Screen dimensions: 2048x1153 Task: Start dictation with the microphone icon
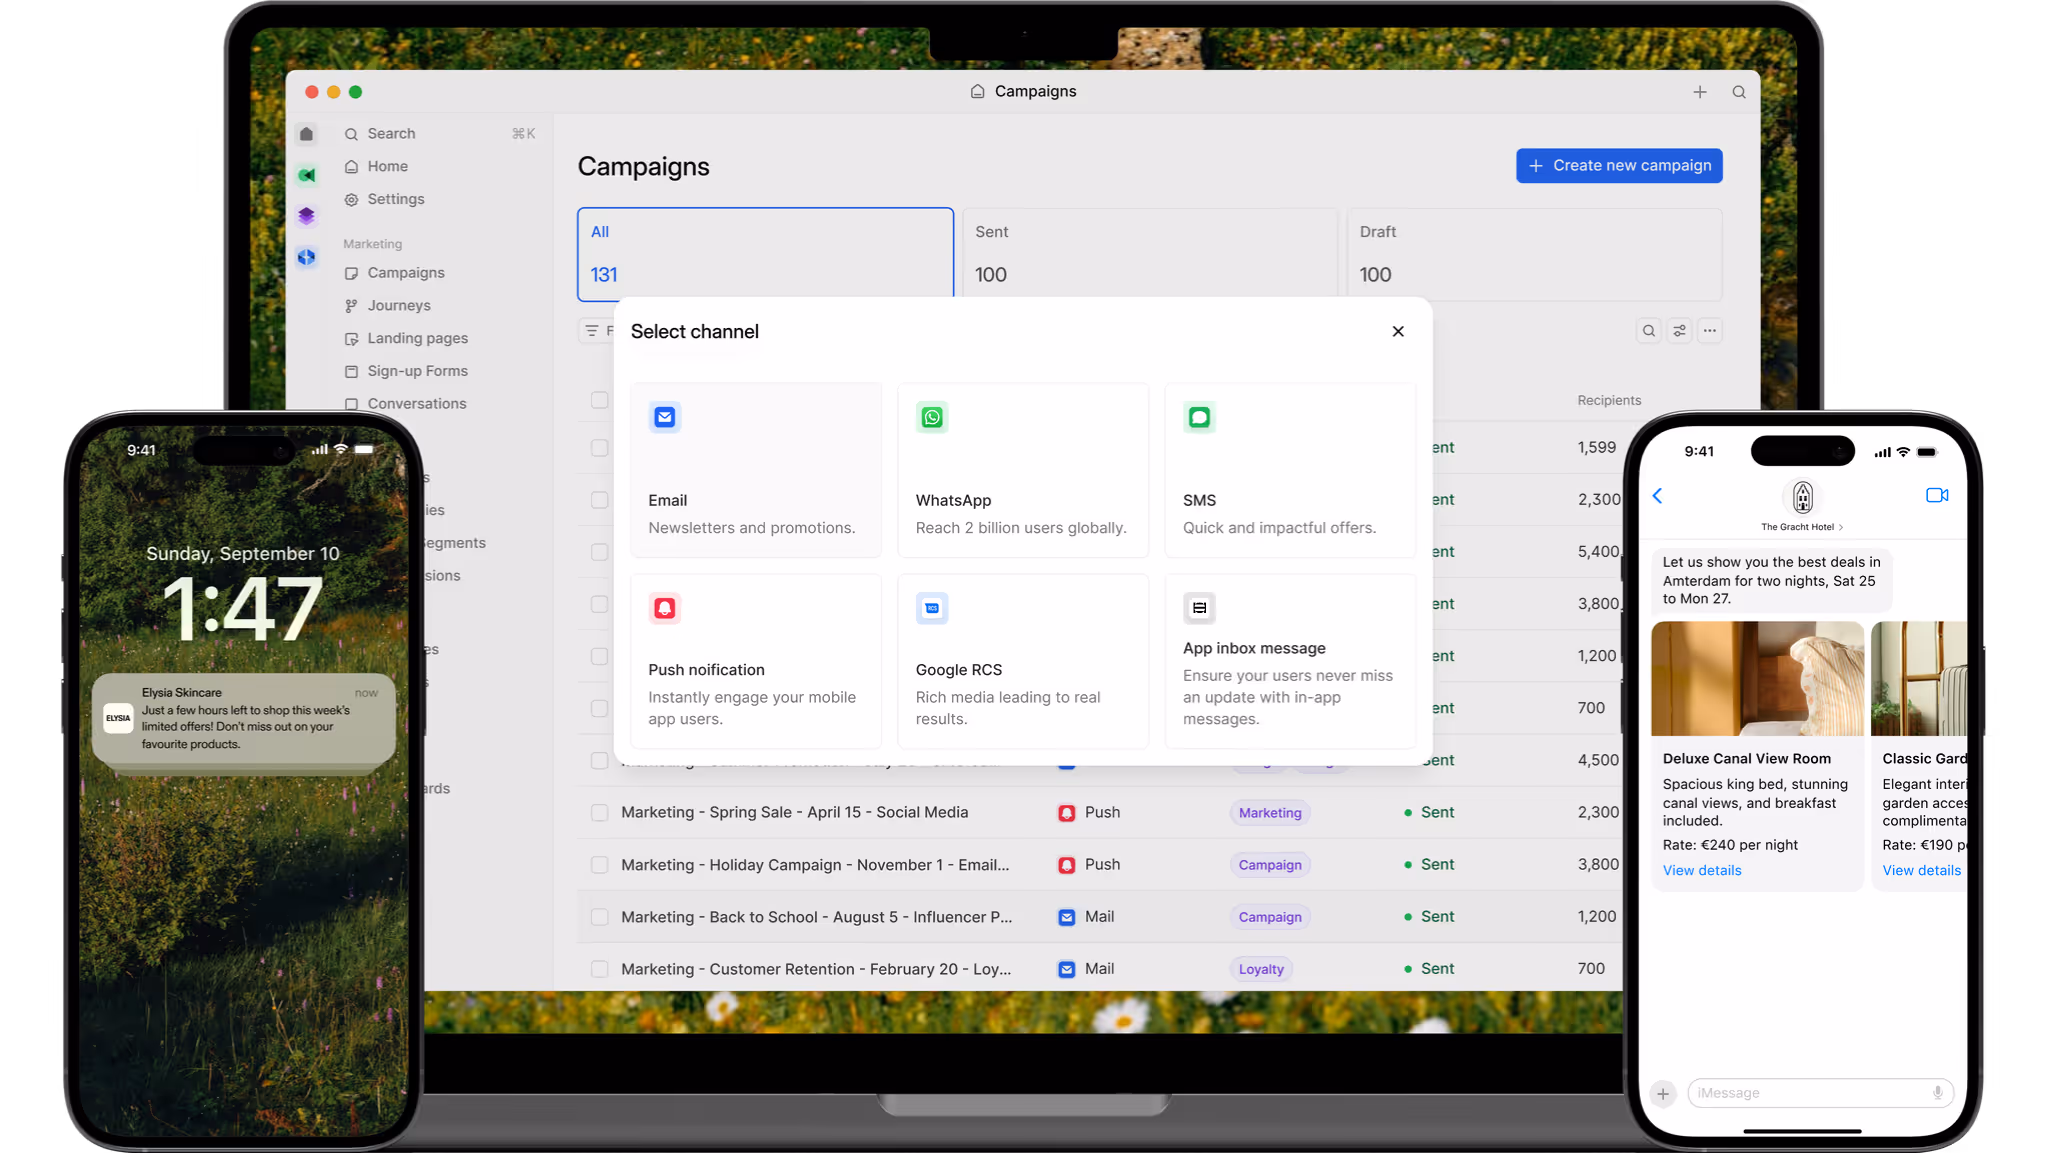tap(1937, 1093)
